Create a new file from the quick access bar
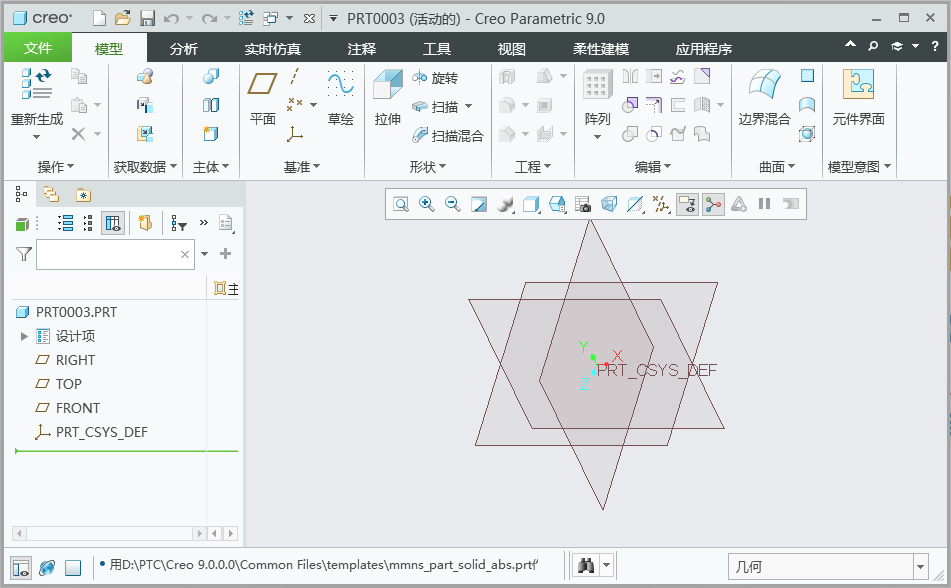The height and width of the screenshot is (588, 951). [x=99, y=19]
